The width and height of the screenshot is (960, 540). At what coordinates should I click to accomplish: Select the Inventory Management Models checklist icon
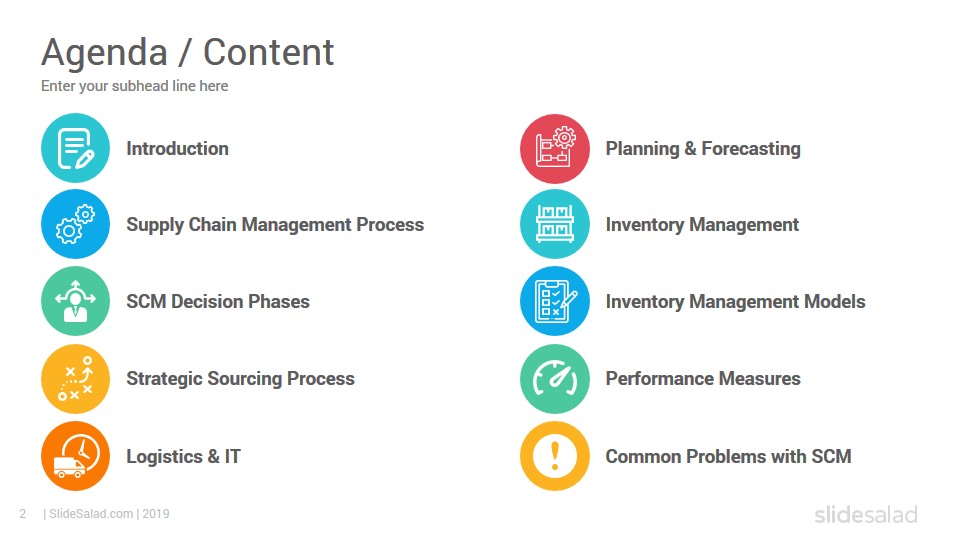[x=555, y=301]
